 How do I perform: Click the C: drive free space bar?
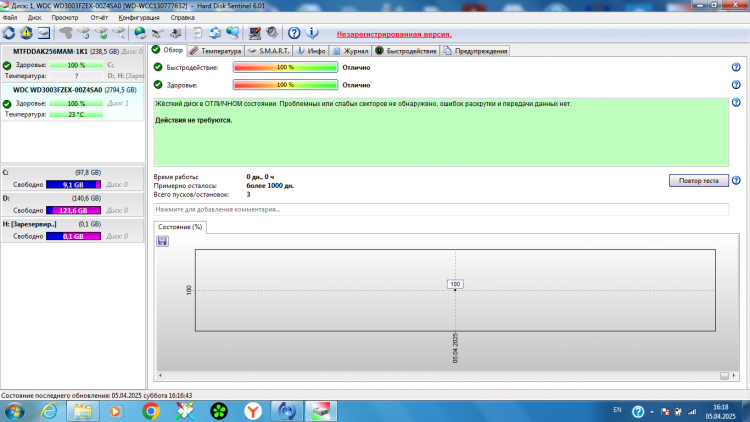click(x=73, y=185)
